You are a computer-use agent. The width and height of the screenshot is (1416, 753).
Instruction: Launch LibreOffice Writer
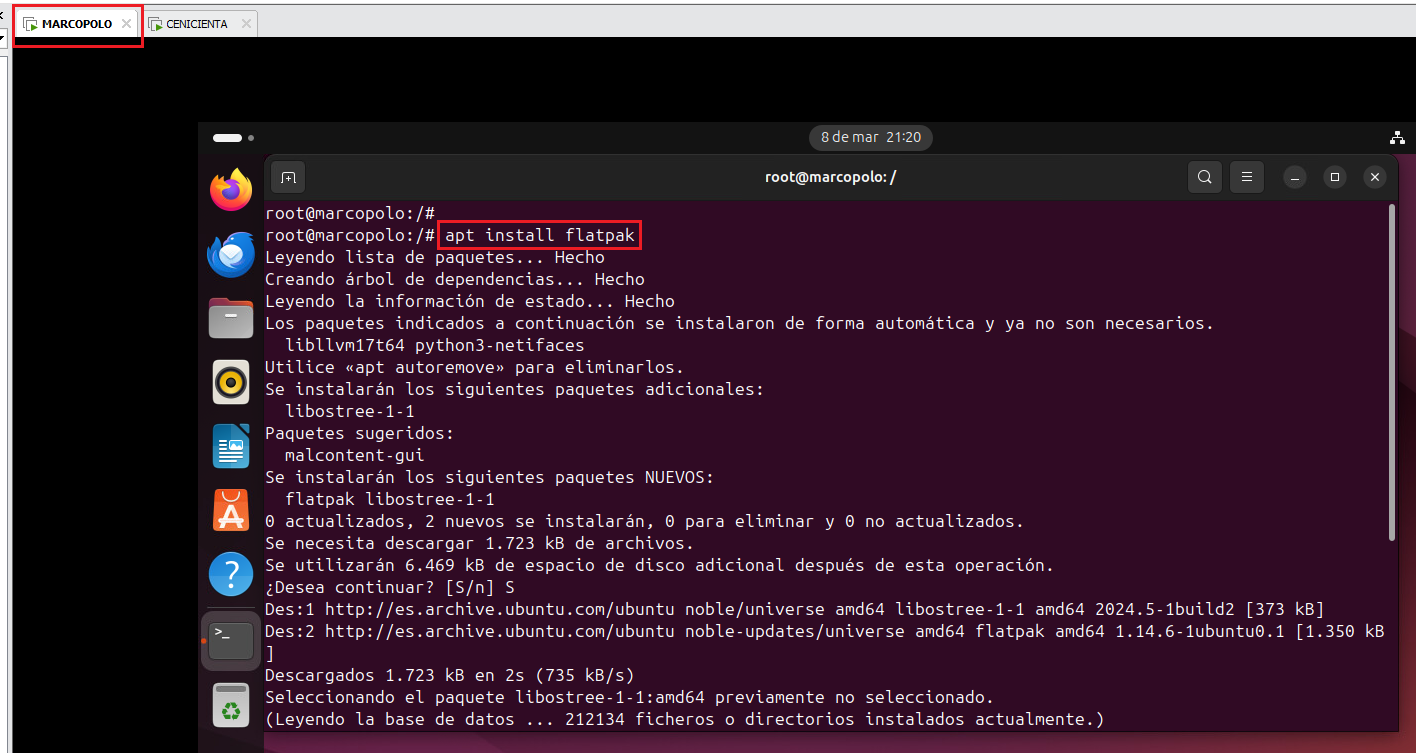click(231, 446)
